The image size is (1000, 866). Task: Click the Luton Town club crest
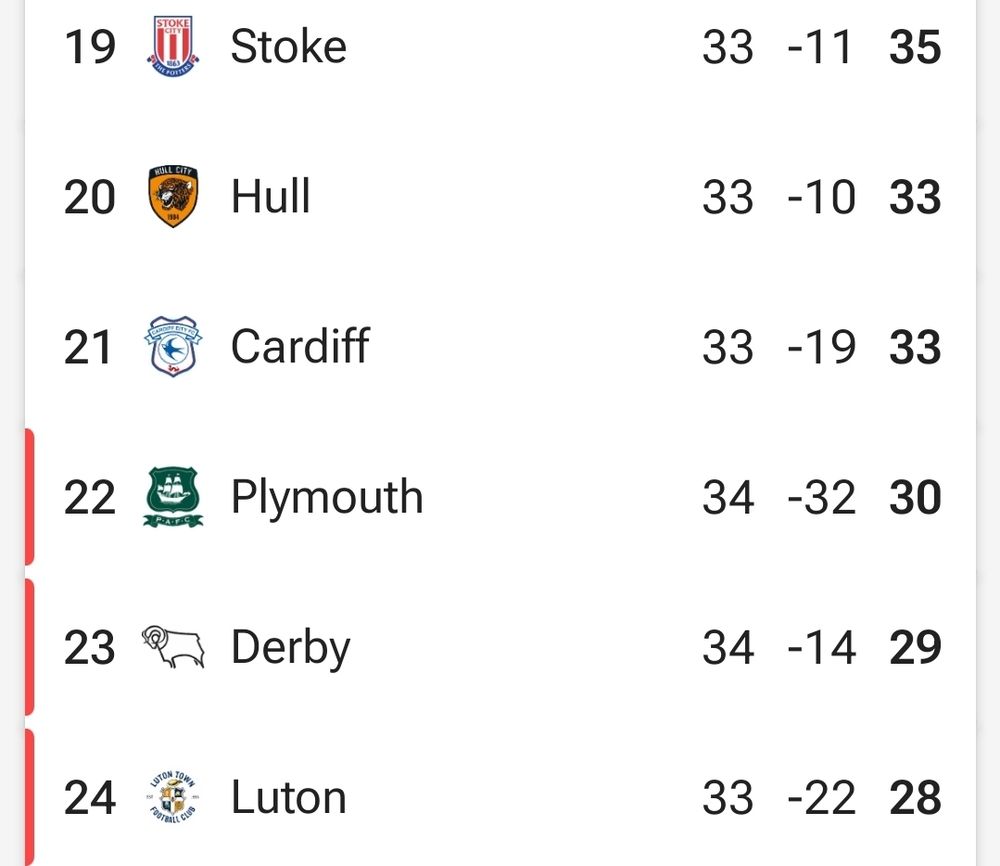click(x=173, y=797)
